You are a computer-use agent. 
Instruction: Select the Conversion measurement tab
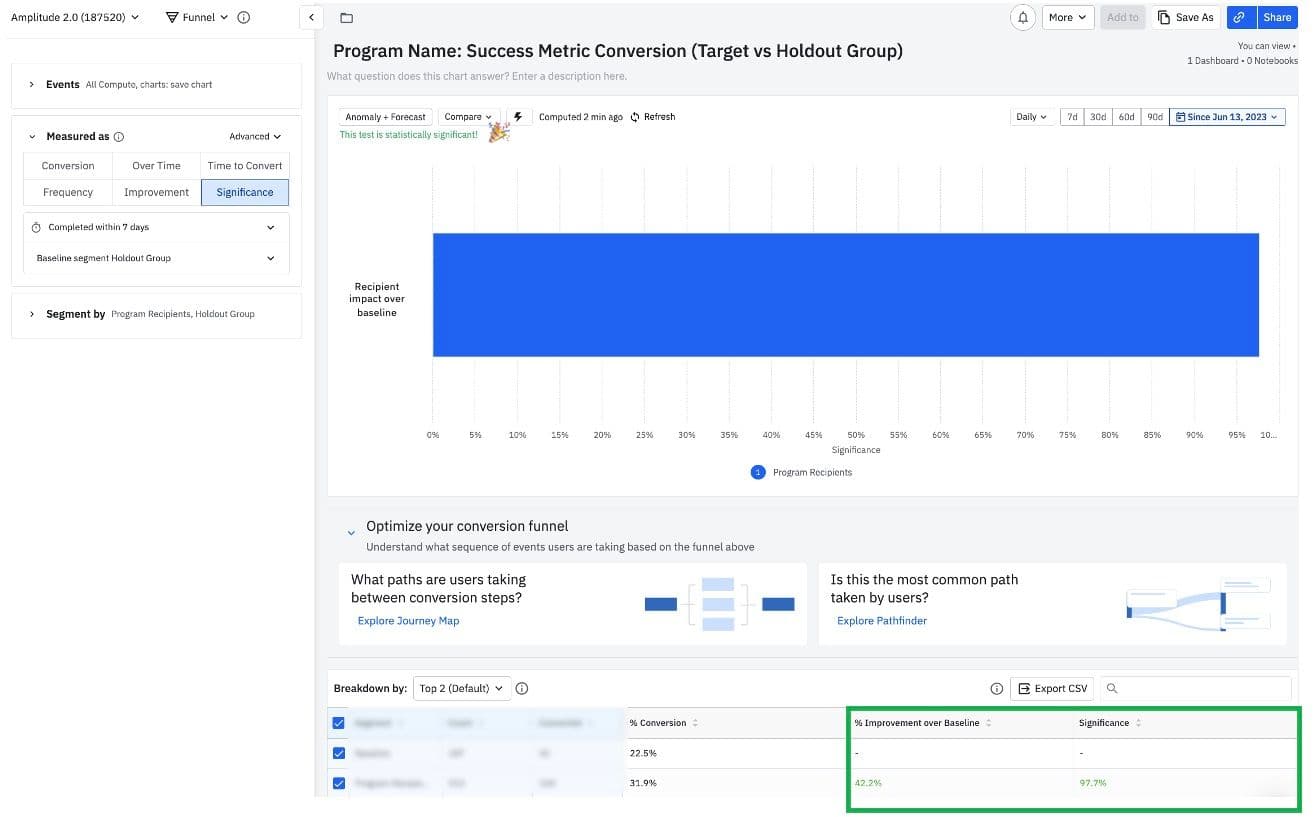[68, 166]
